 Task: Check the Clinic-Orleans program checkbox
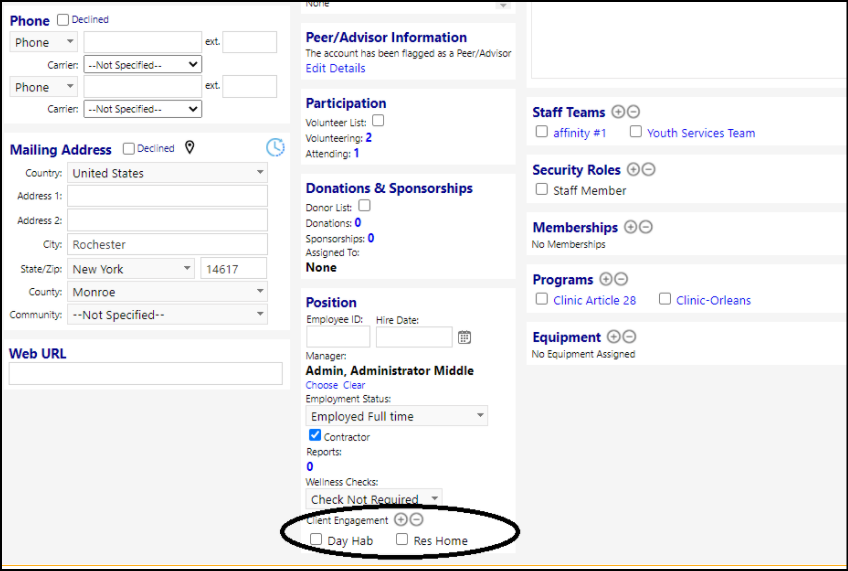click(665, 298)
